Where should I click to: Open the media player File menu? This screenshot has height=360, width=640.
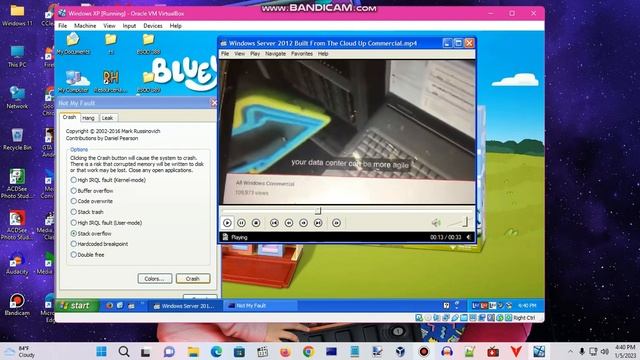(x=225, y=53)
